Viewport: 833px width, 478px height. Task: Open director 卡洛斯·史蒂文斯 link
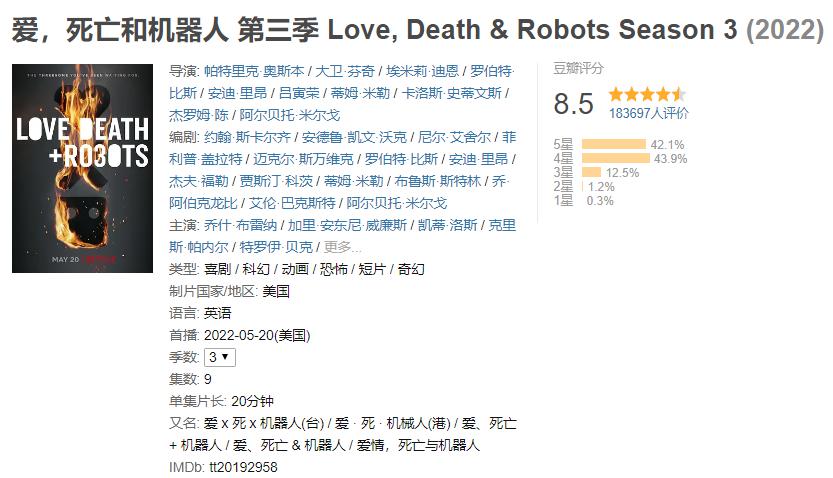[x=452, y=93]
